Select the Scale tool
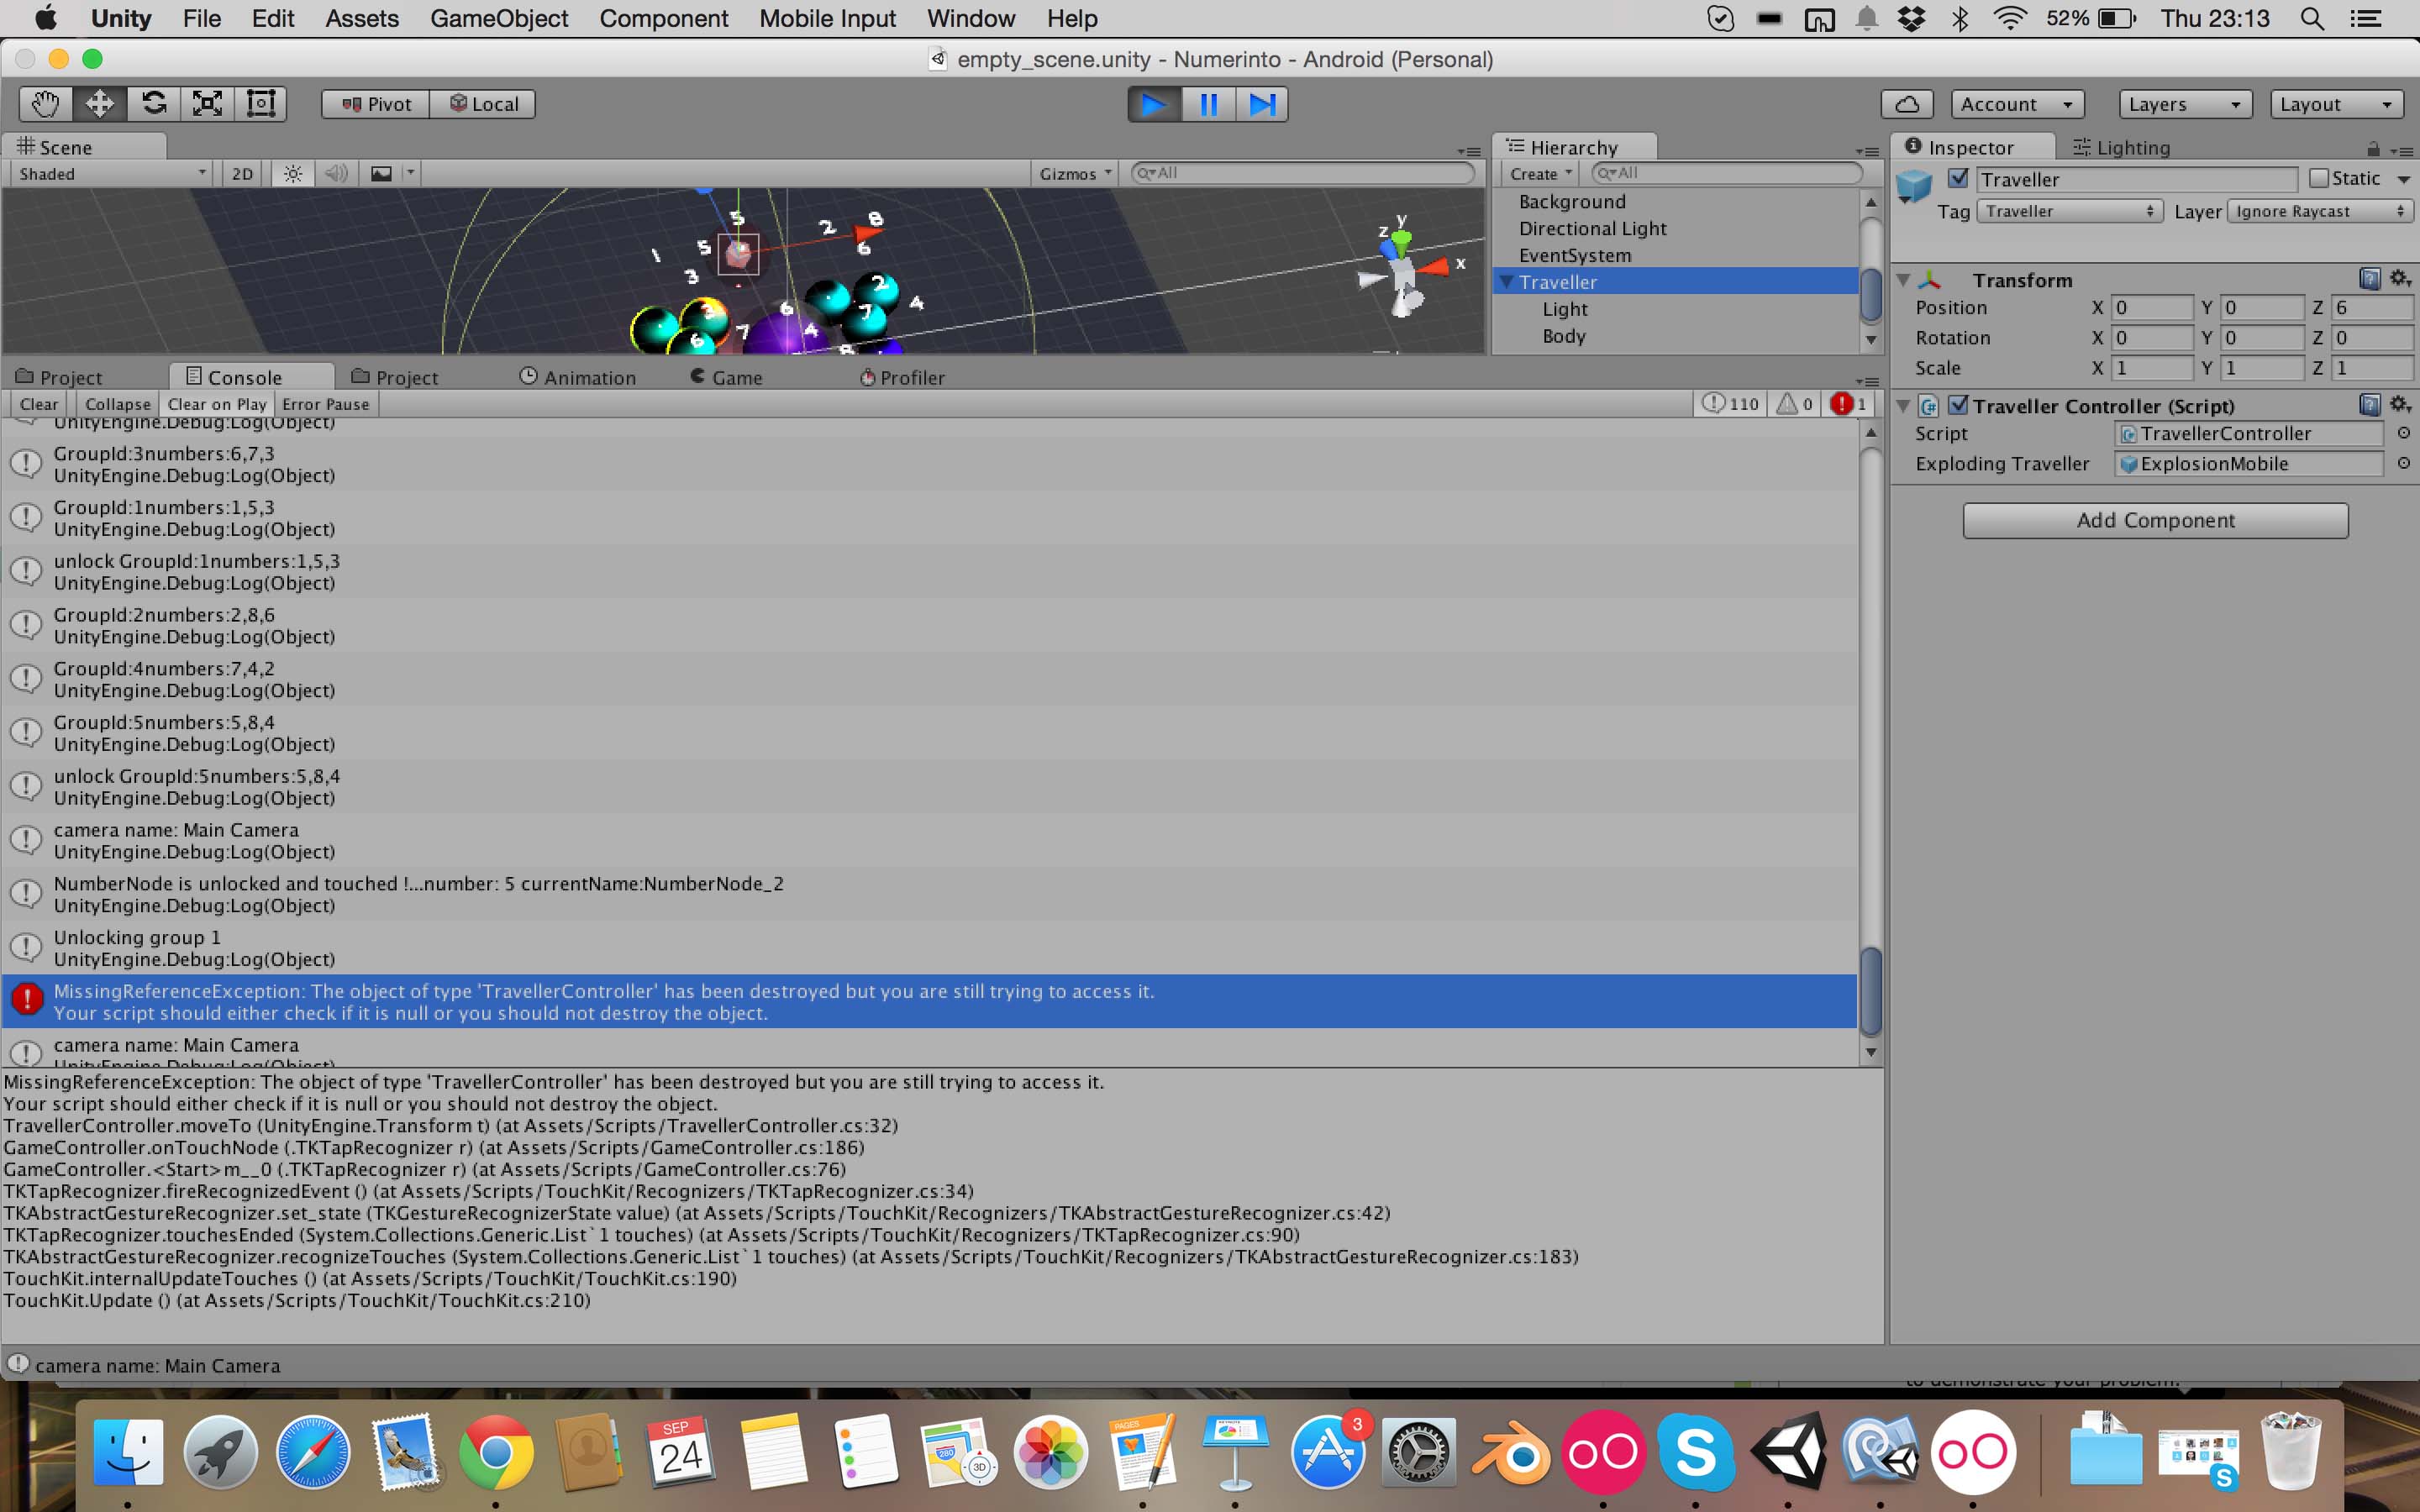Viewport: 2420px width, 1512px height. (207, 103)
